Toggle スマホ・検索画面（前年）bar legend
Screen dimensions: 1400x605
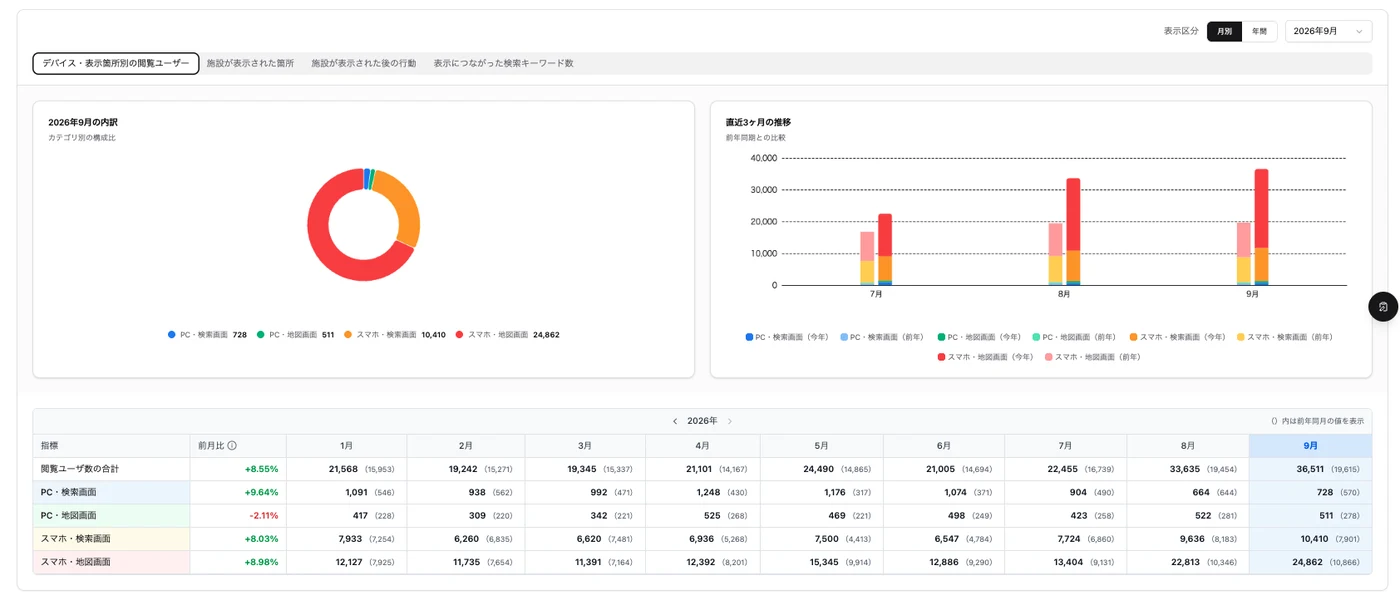pyautogui.click(x=1285, y=337)
